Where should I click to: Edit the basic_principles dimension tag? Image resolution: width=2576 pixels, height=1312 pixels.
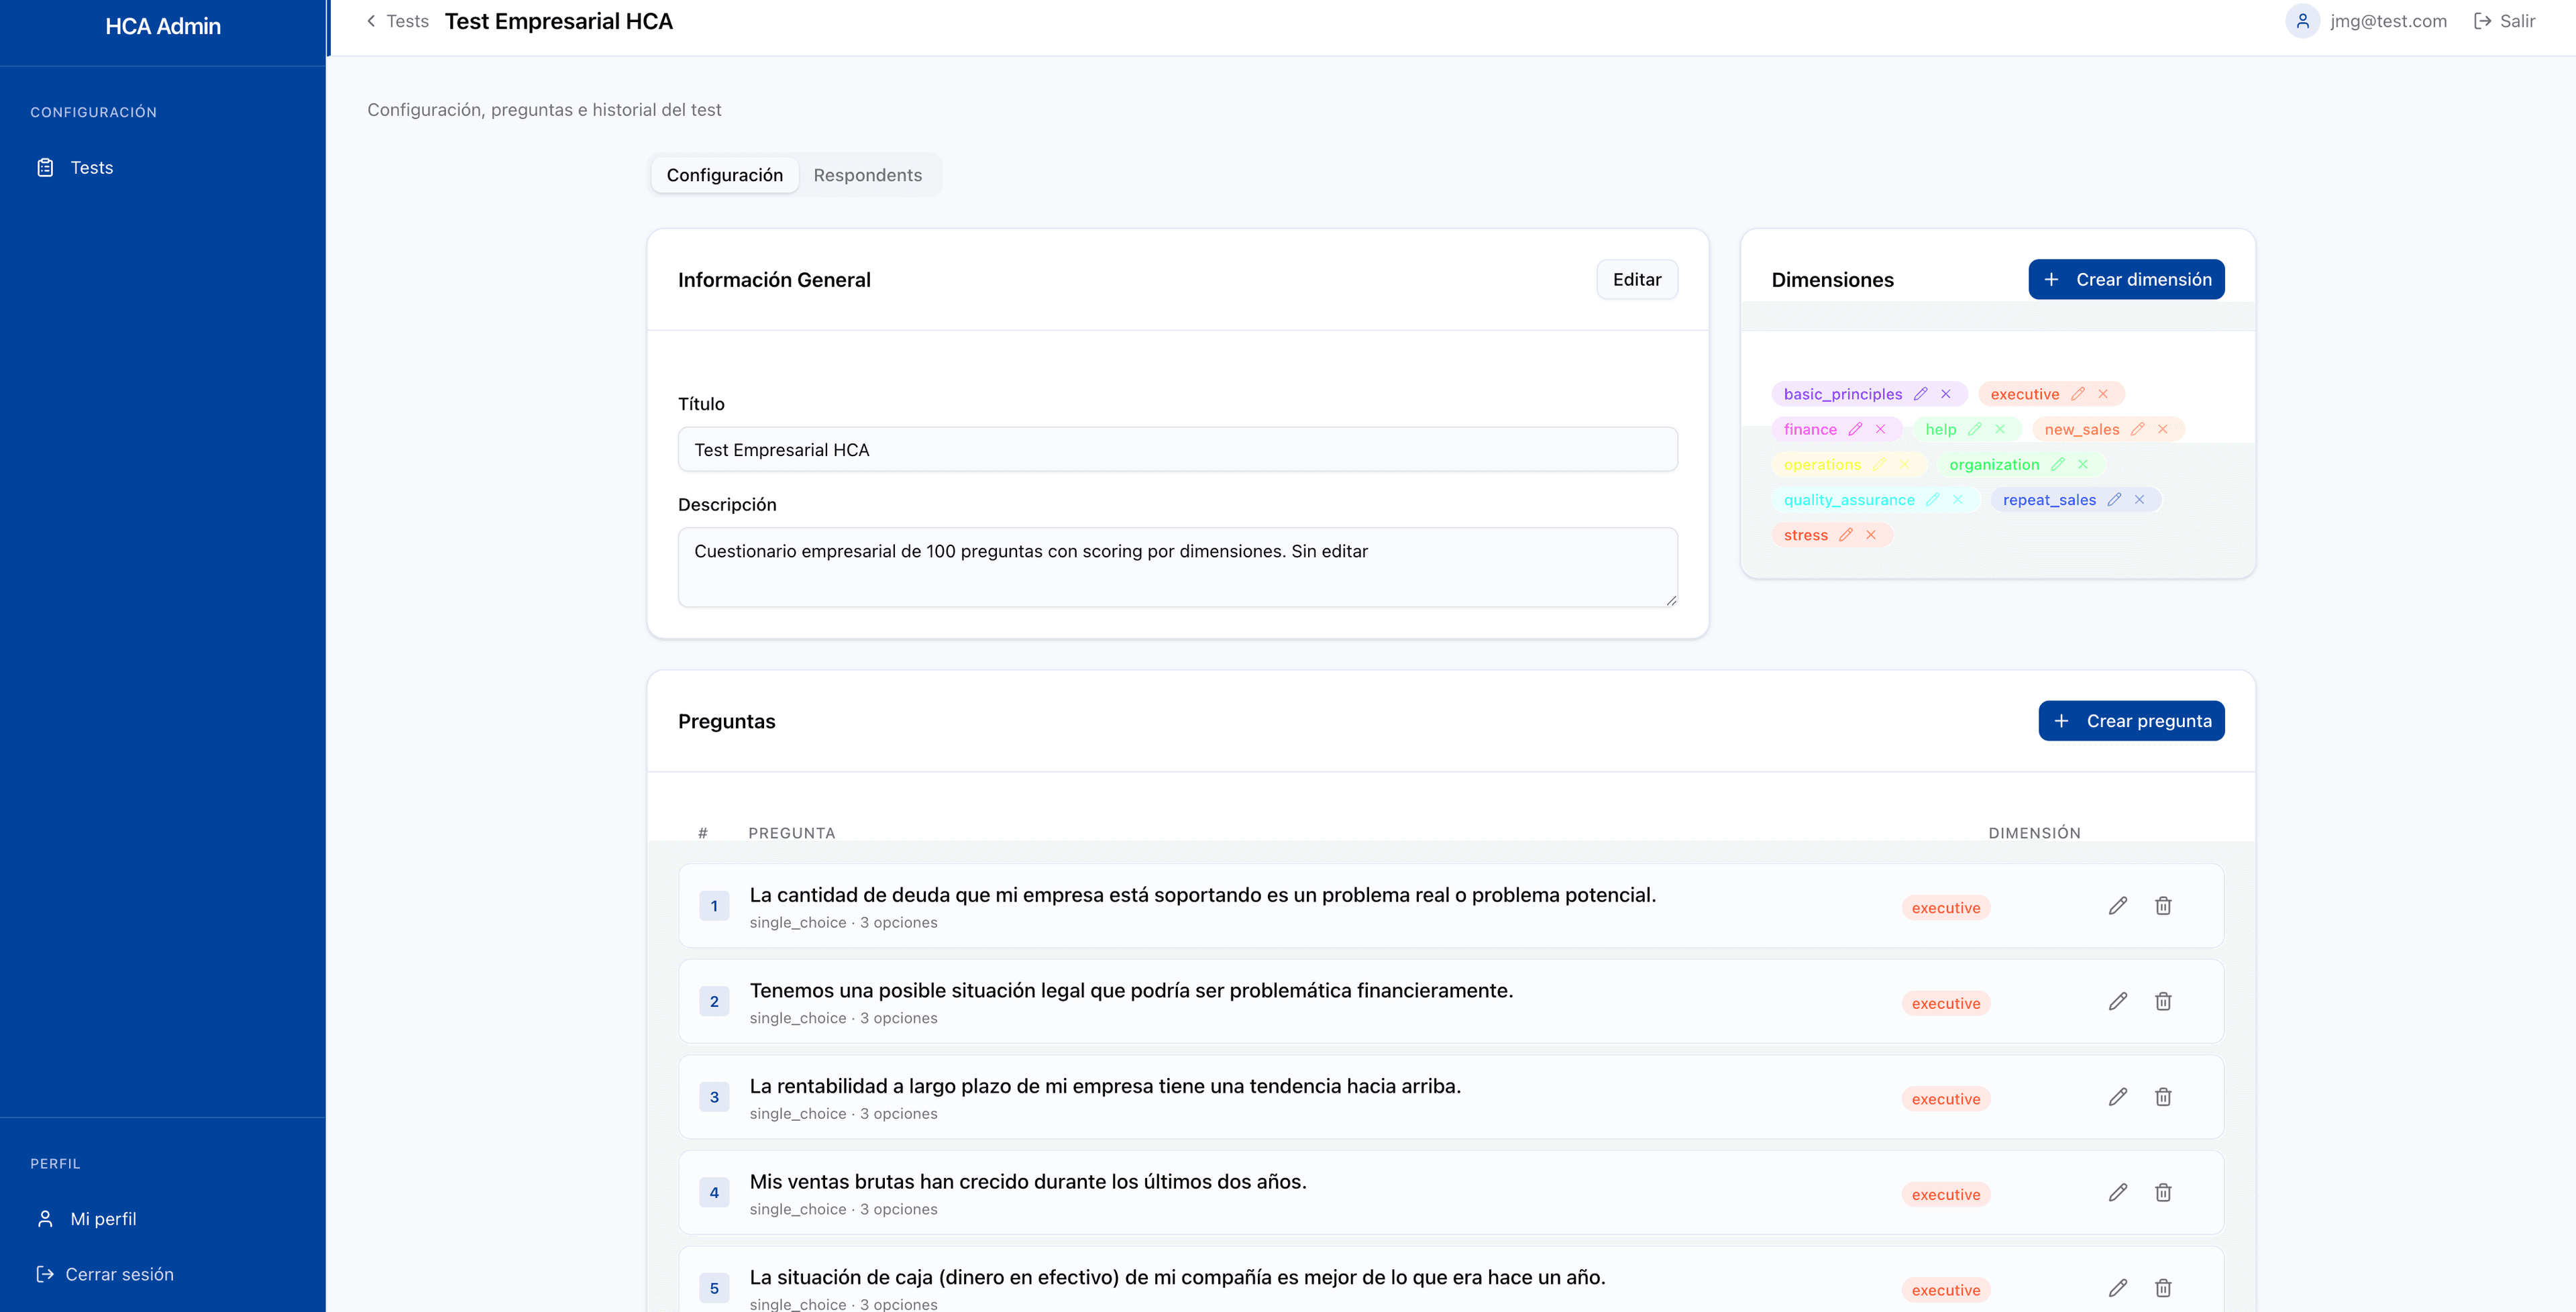(x=1920, y=393)
